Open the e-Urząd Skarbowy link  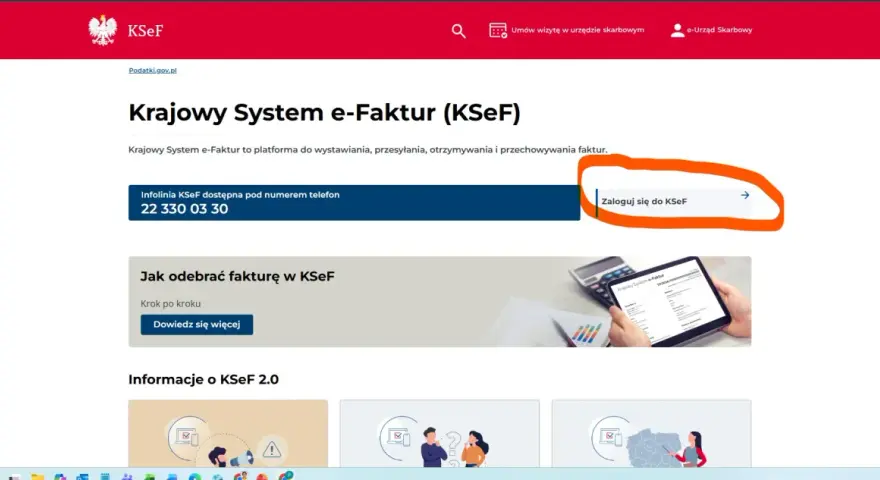pyautogui.click(x=711, y=30)
